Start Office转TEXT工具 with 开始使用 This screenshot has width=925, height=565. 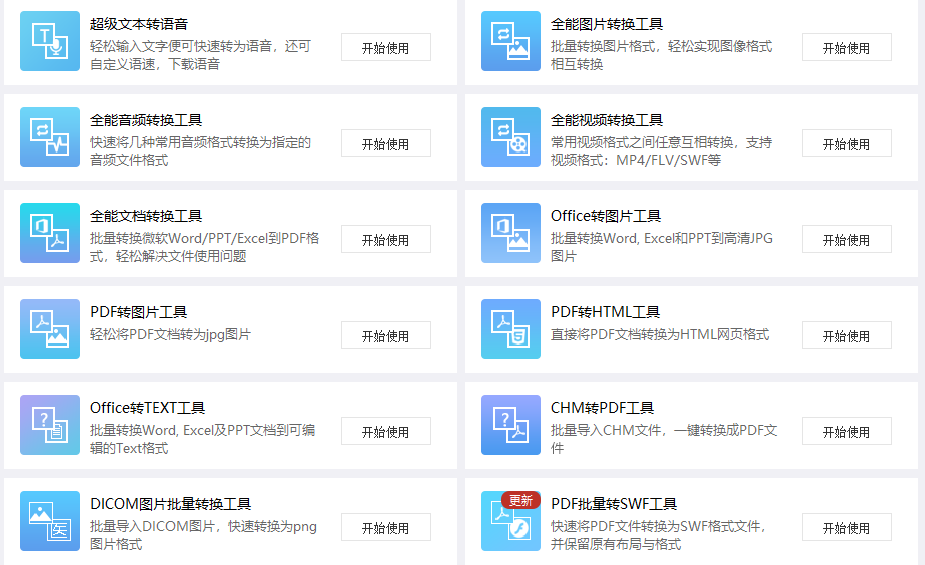point(386,432)
